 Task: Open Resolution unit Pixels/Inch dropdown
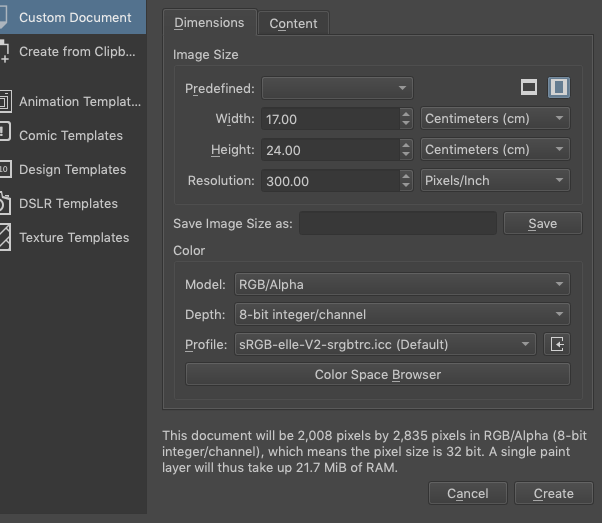495,181
